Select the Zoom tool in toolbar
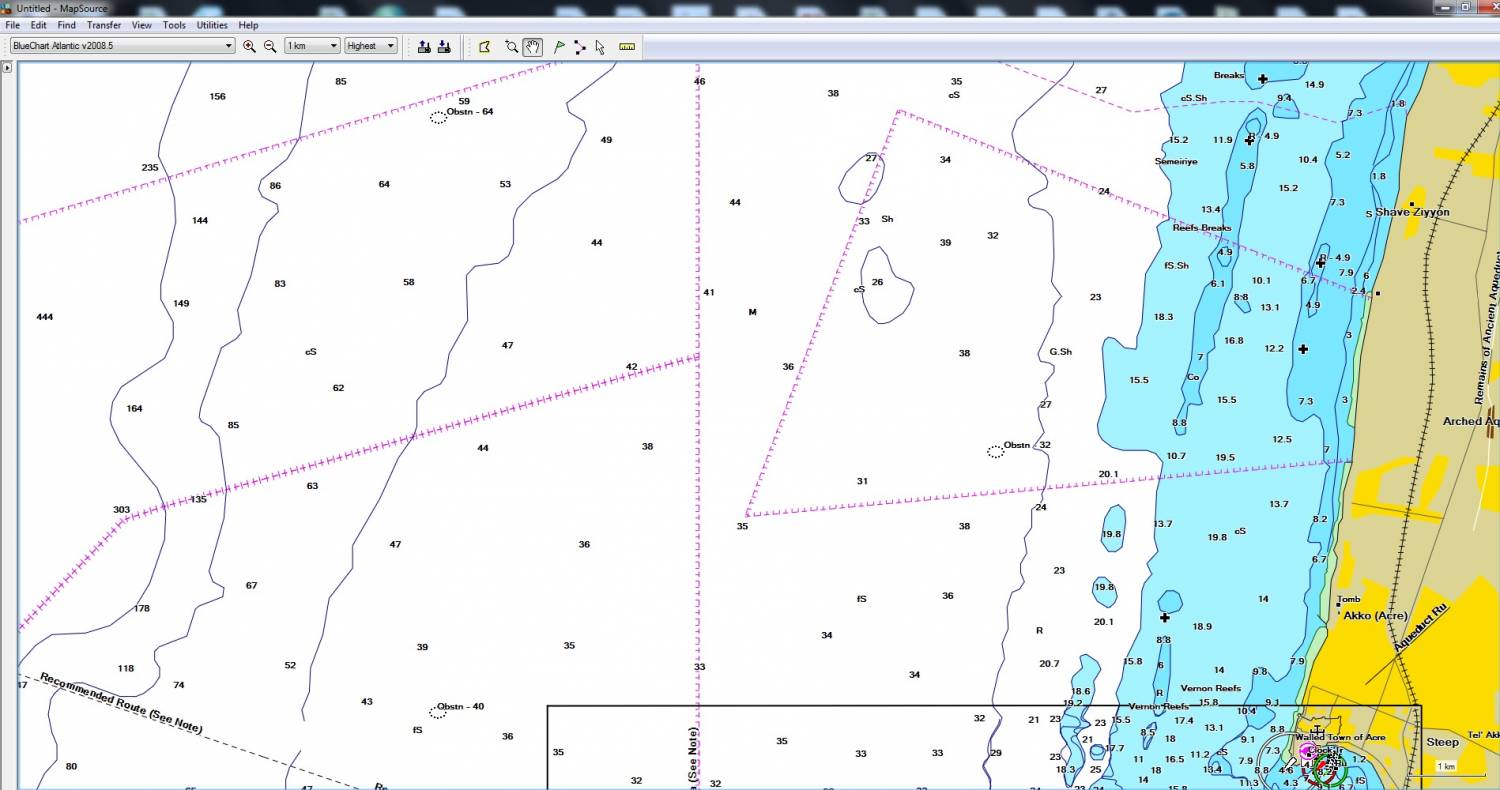Screen dimensions: 1500x790 (x=511, y=46)
